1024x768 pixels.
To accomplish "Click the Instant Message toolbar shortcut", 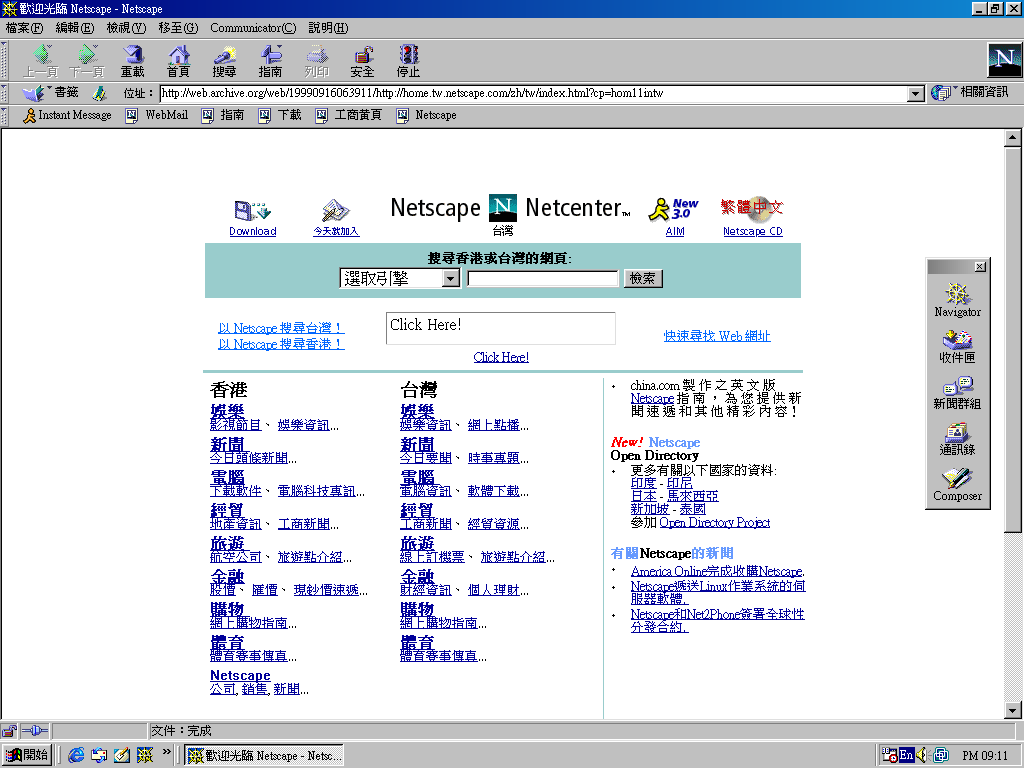I will (x=67, y=116).
